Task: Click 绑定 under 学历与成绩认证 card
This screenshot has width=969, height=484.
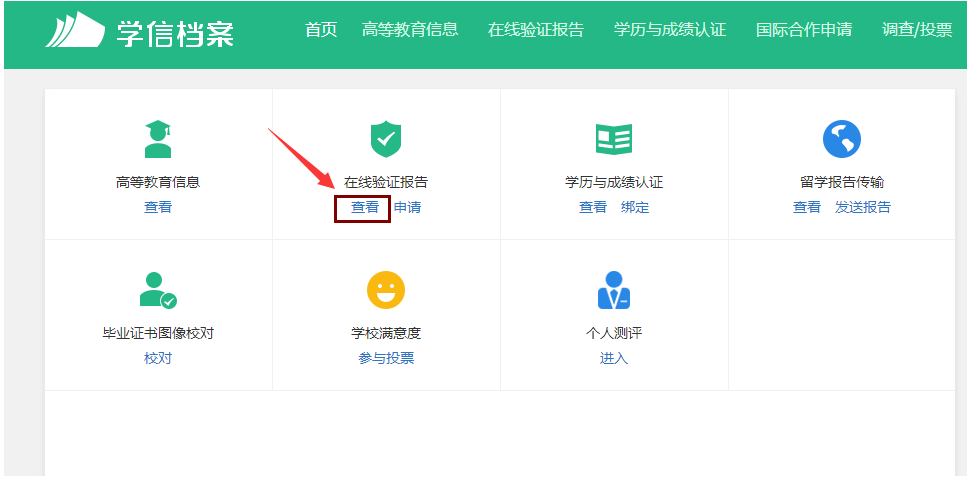Action: pos(635,207)
